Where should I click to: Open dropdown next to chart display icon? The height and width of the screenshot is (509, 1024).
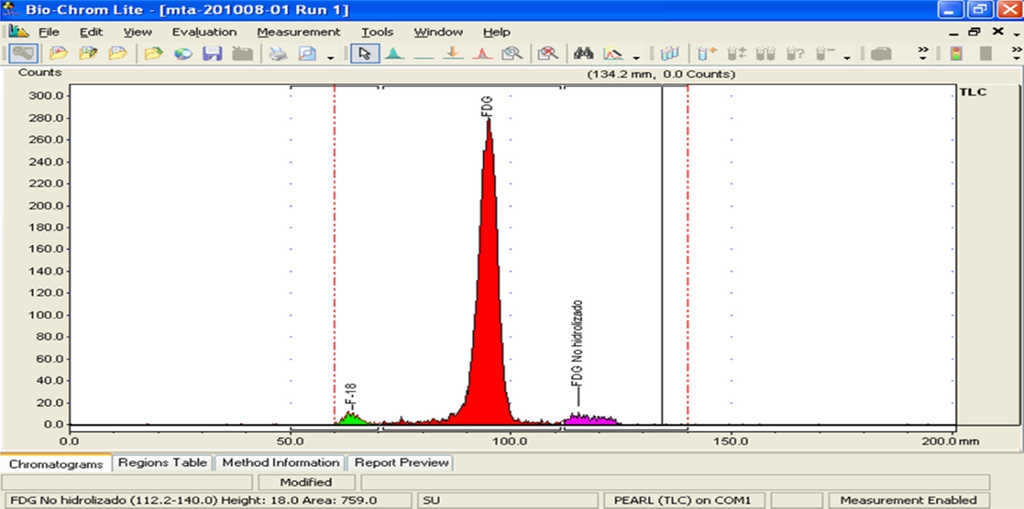[x=637, y=57]
